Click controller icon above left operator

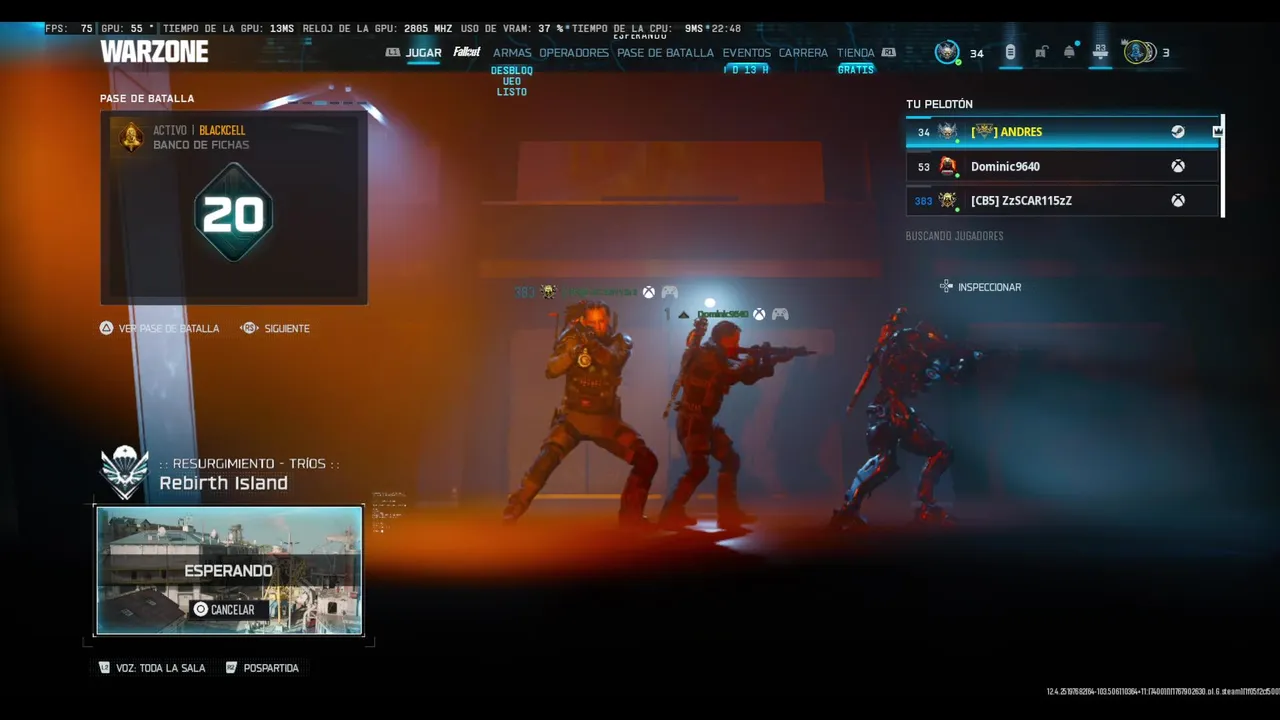pos(669,292)
